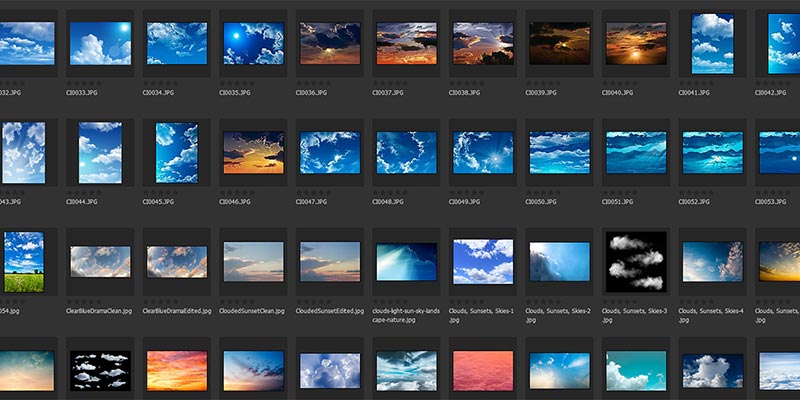Set star rating for CI0047.JPG

(x=314, y=193)
